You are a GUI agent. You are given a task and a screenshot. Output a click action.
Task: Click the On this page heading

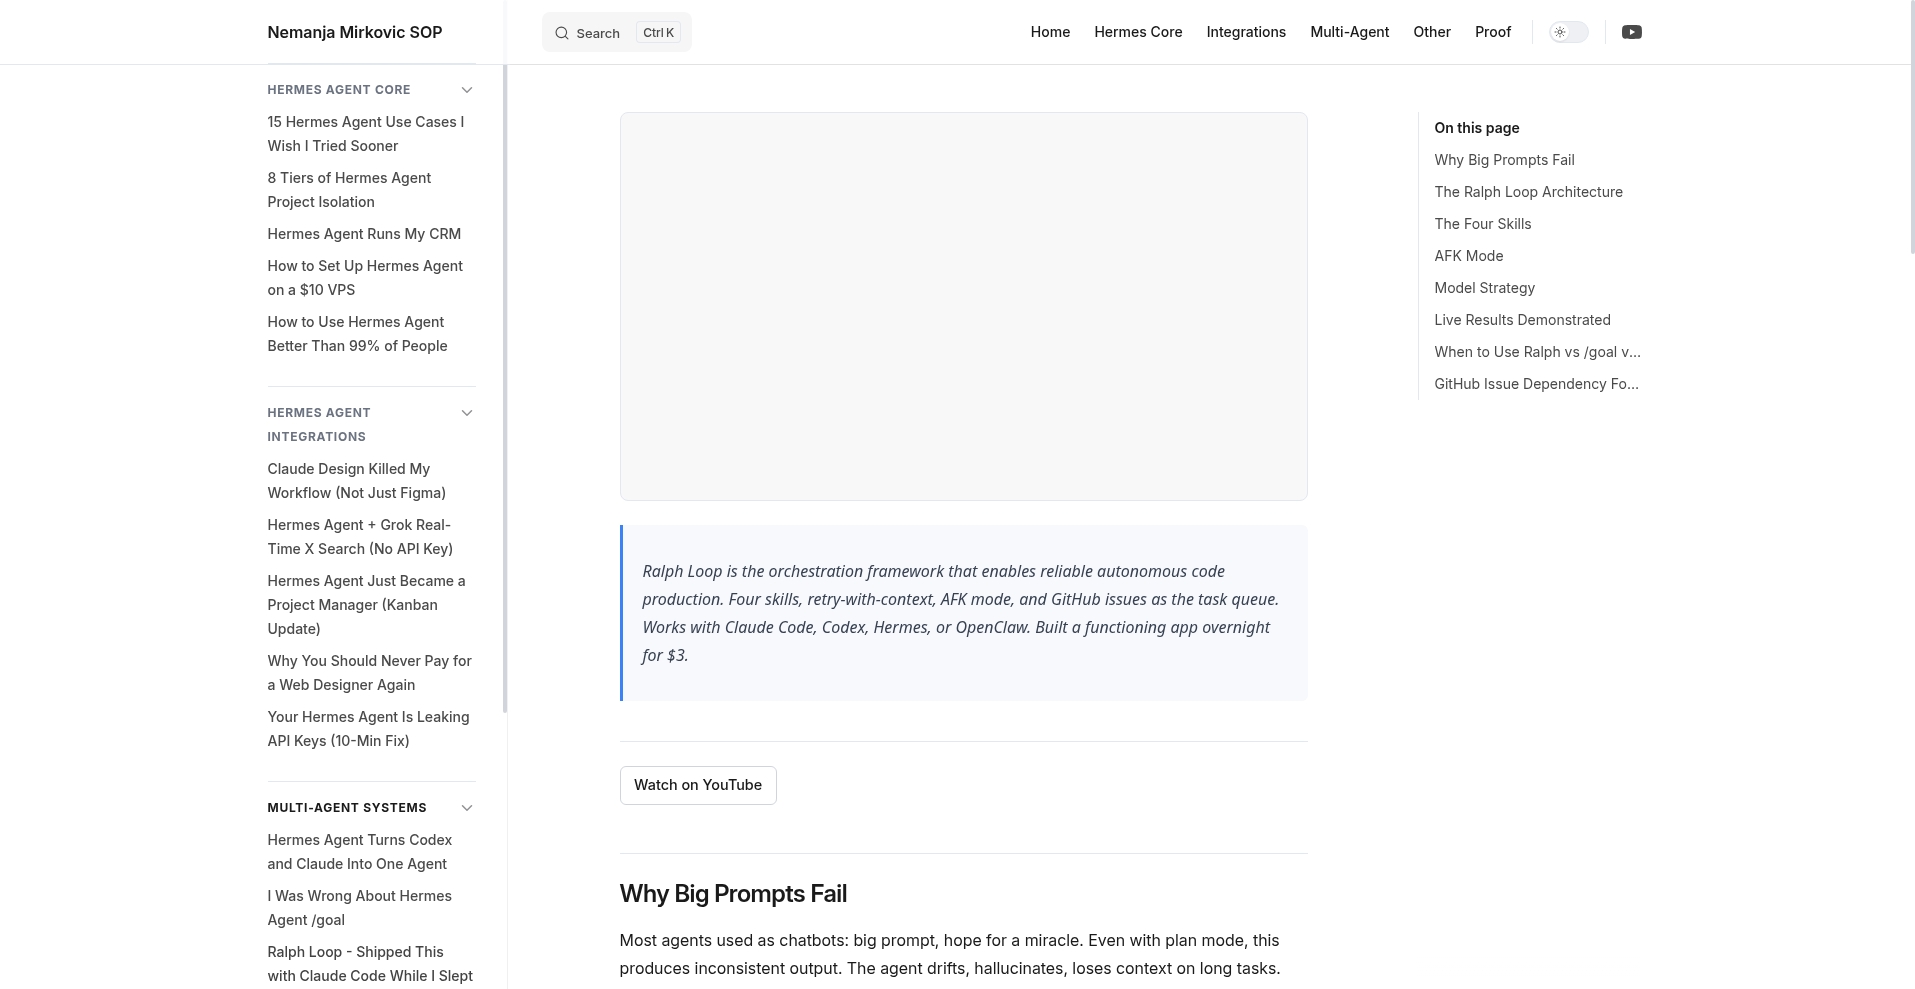pos(1476,128)
